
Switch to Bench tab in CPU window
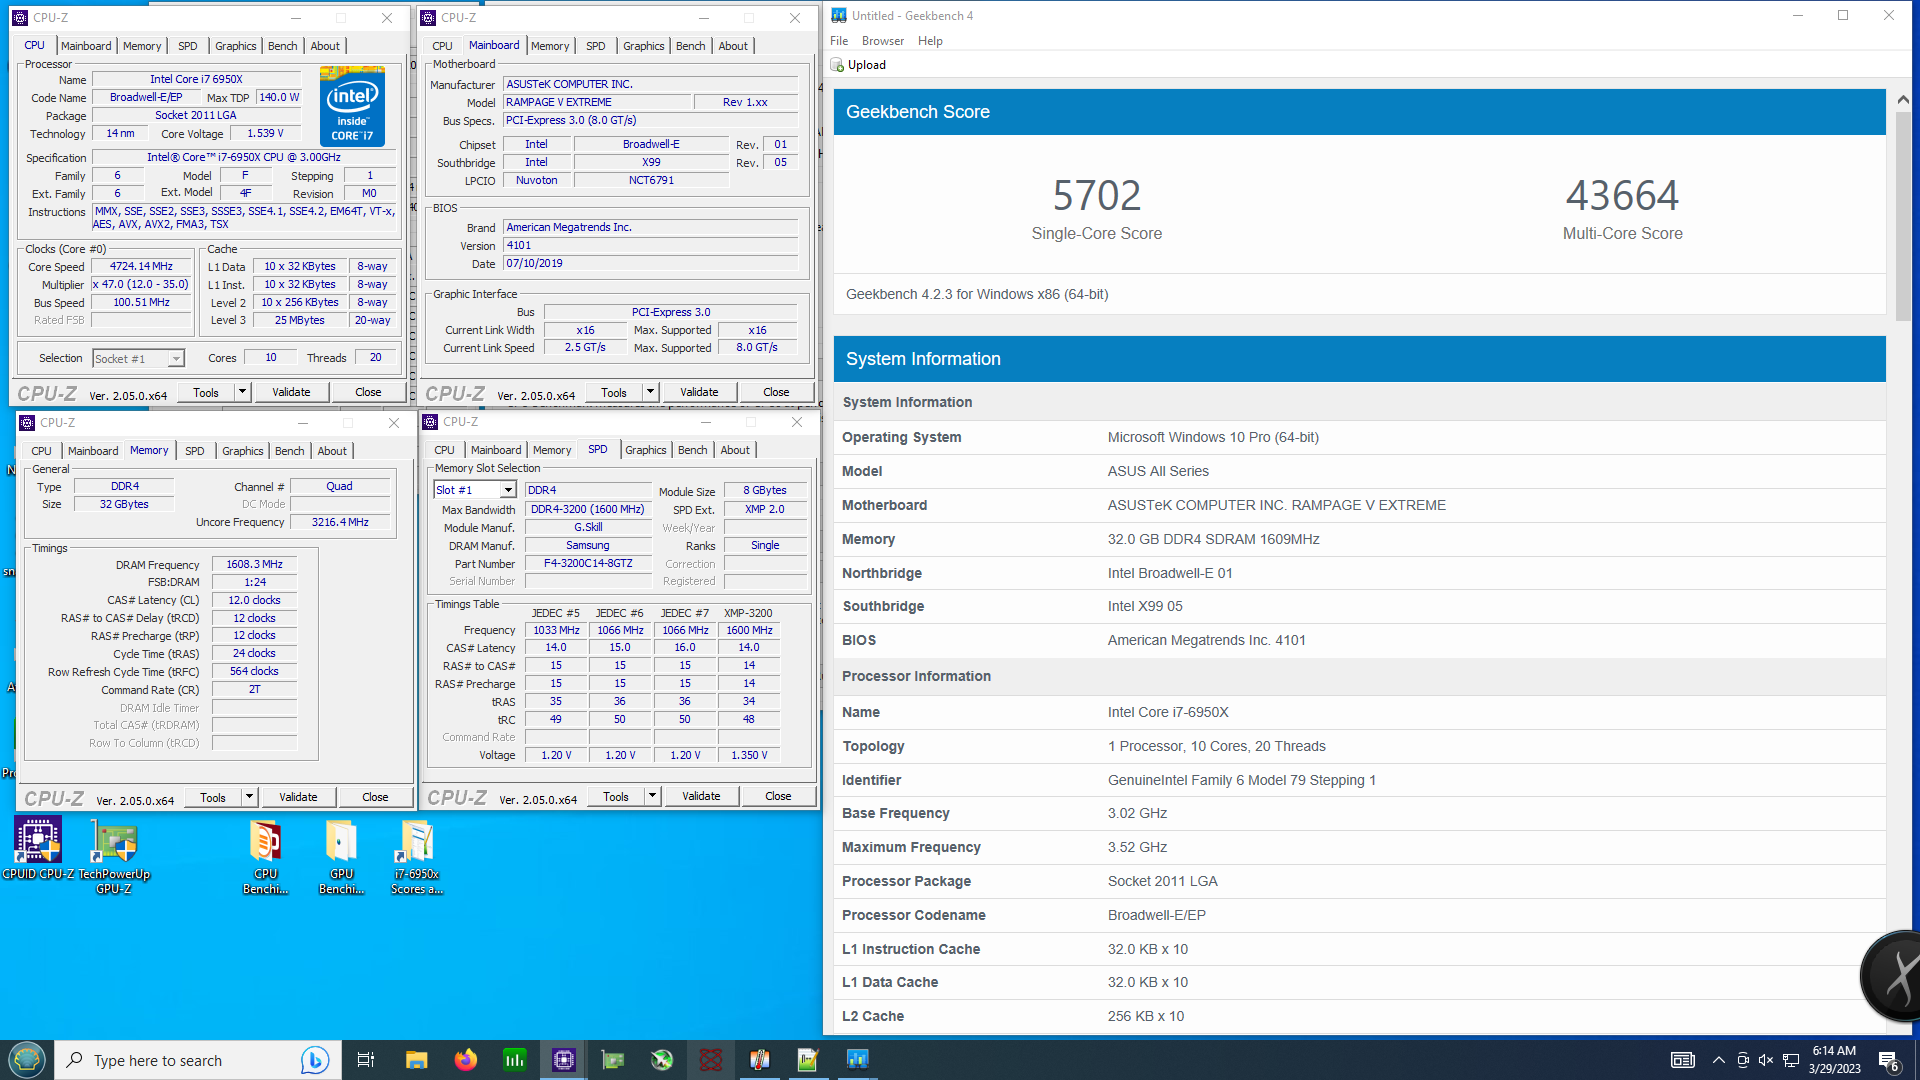[x=283, y=46]
